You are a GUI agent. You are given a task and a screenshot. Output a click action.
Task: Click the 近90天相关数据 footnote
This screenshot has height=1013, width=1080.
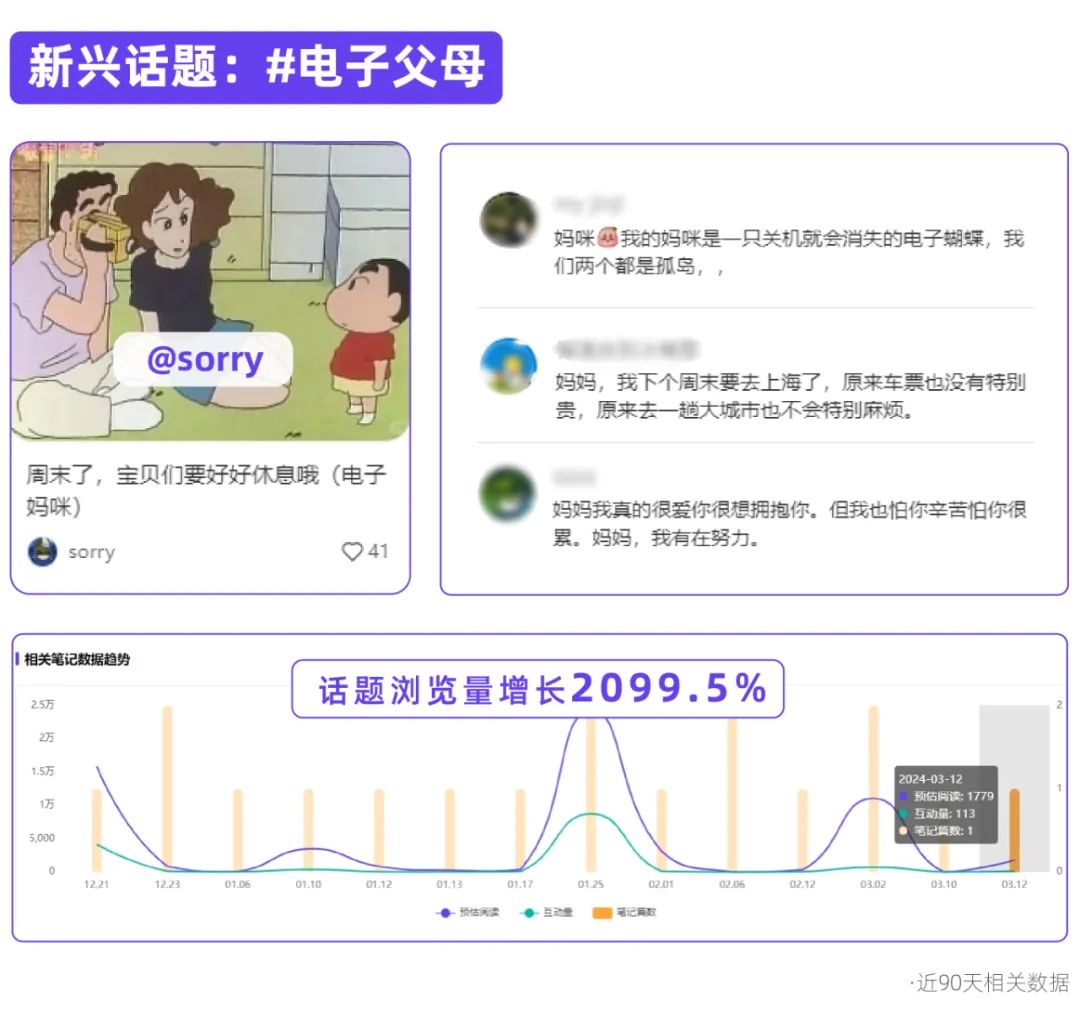(990, 983)
